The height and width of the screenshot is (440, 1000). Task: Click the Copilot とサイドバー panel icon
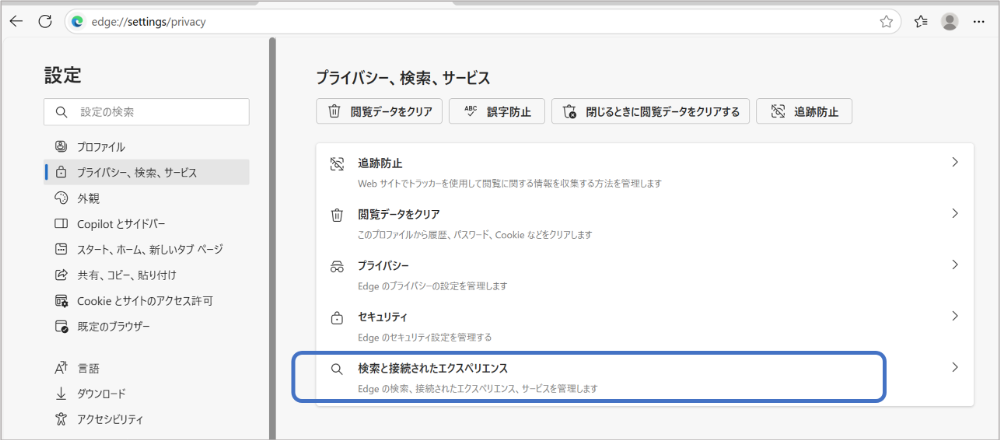[61, 224]
